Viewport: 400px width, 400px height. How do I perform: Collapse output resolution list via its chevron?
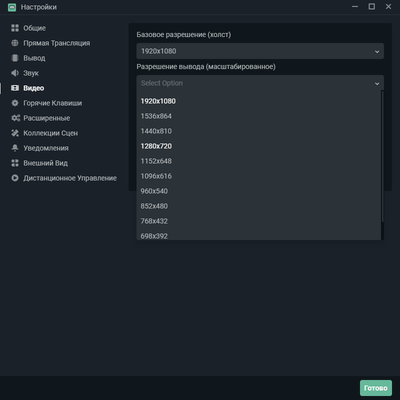[377, 83]
